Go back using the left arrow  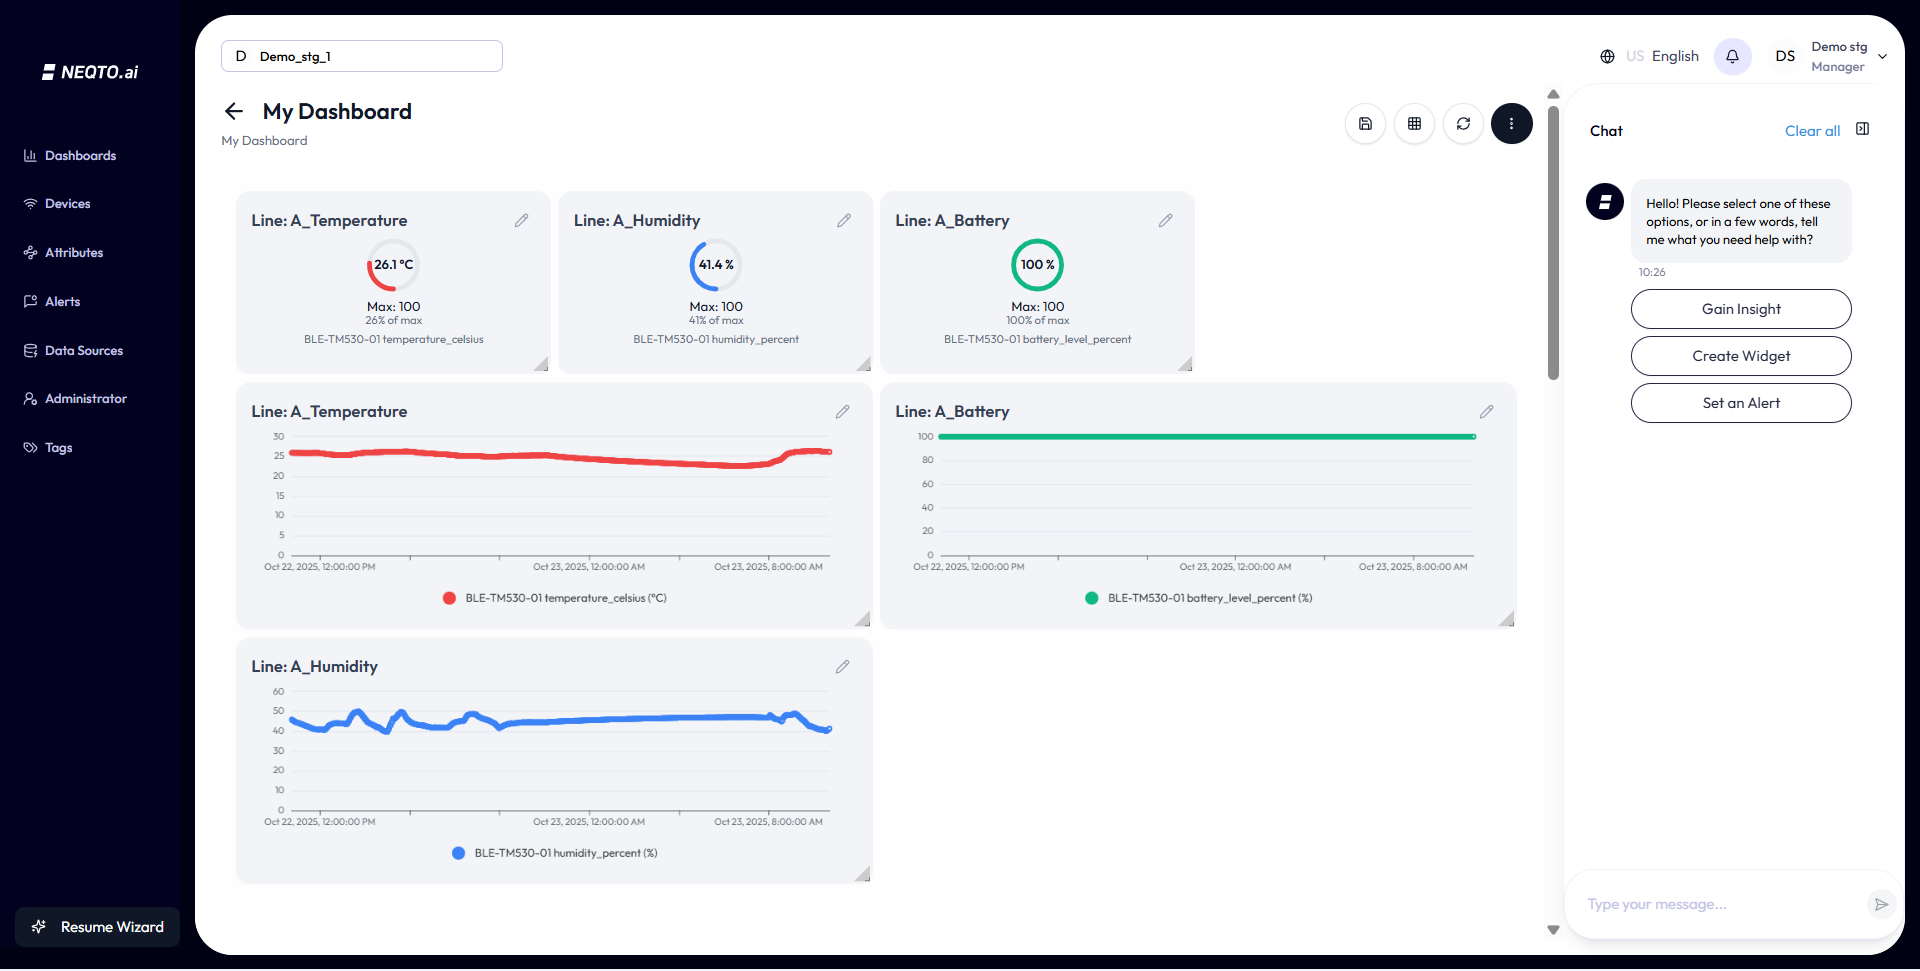coord(234,111)
